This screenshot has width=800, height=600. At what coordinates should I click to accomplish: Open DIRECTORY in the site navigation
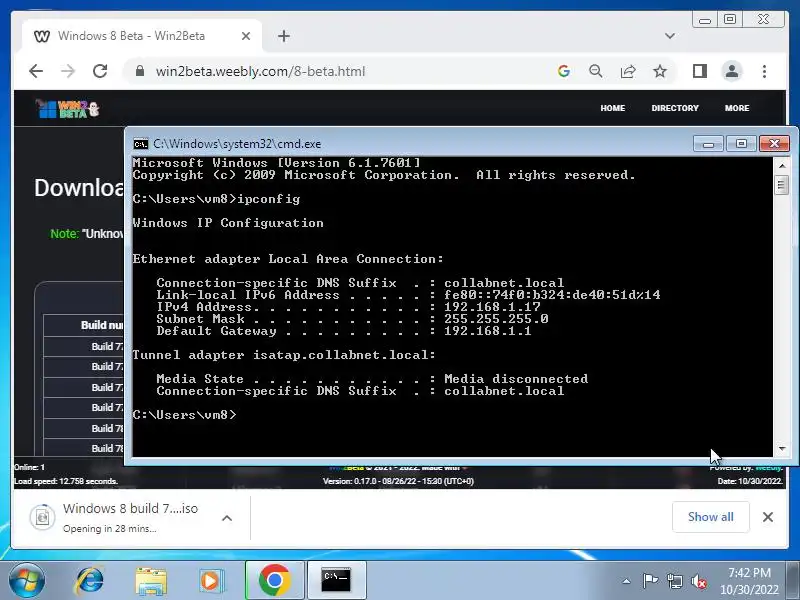[x=674, y=108]
